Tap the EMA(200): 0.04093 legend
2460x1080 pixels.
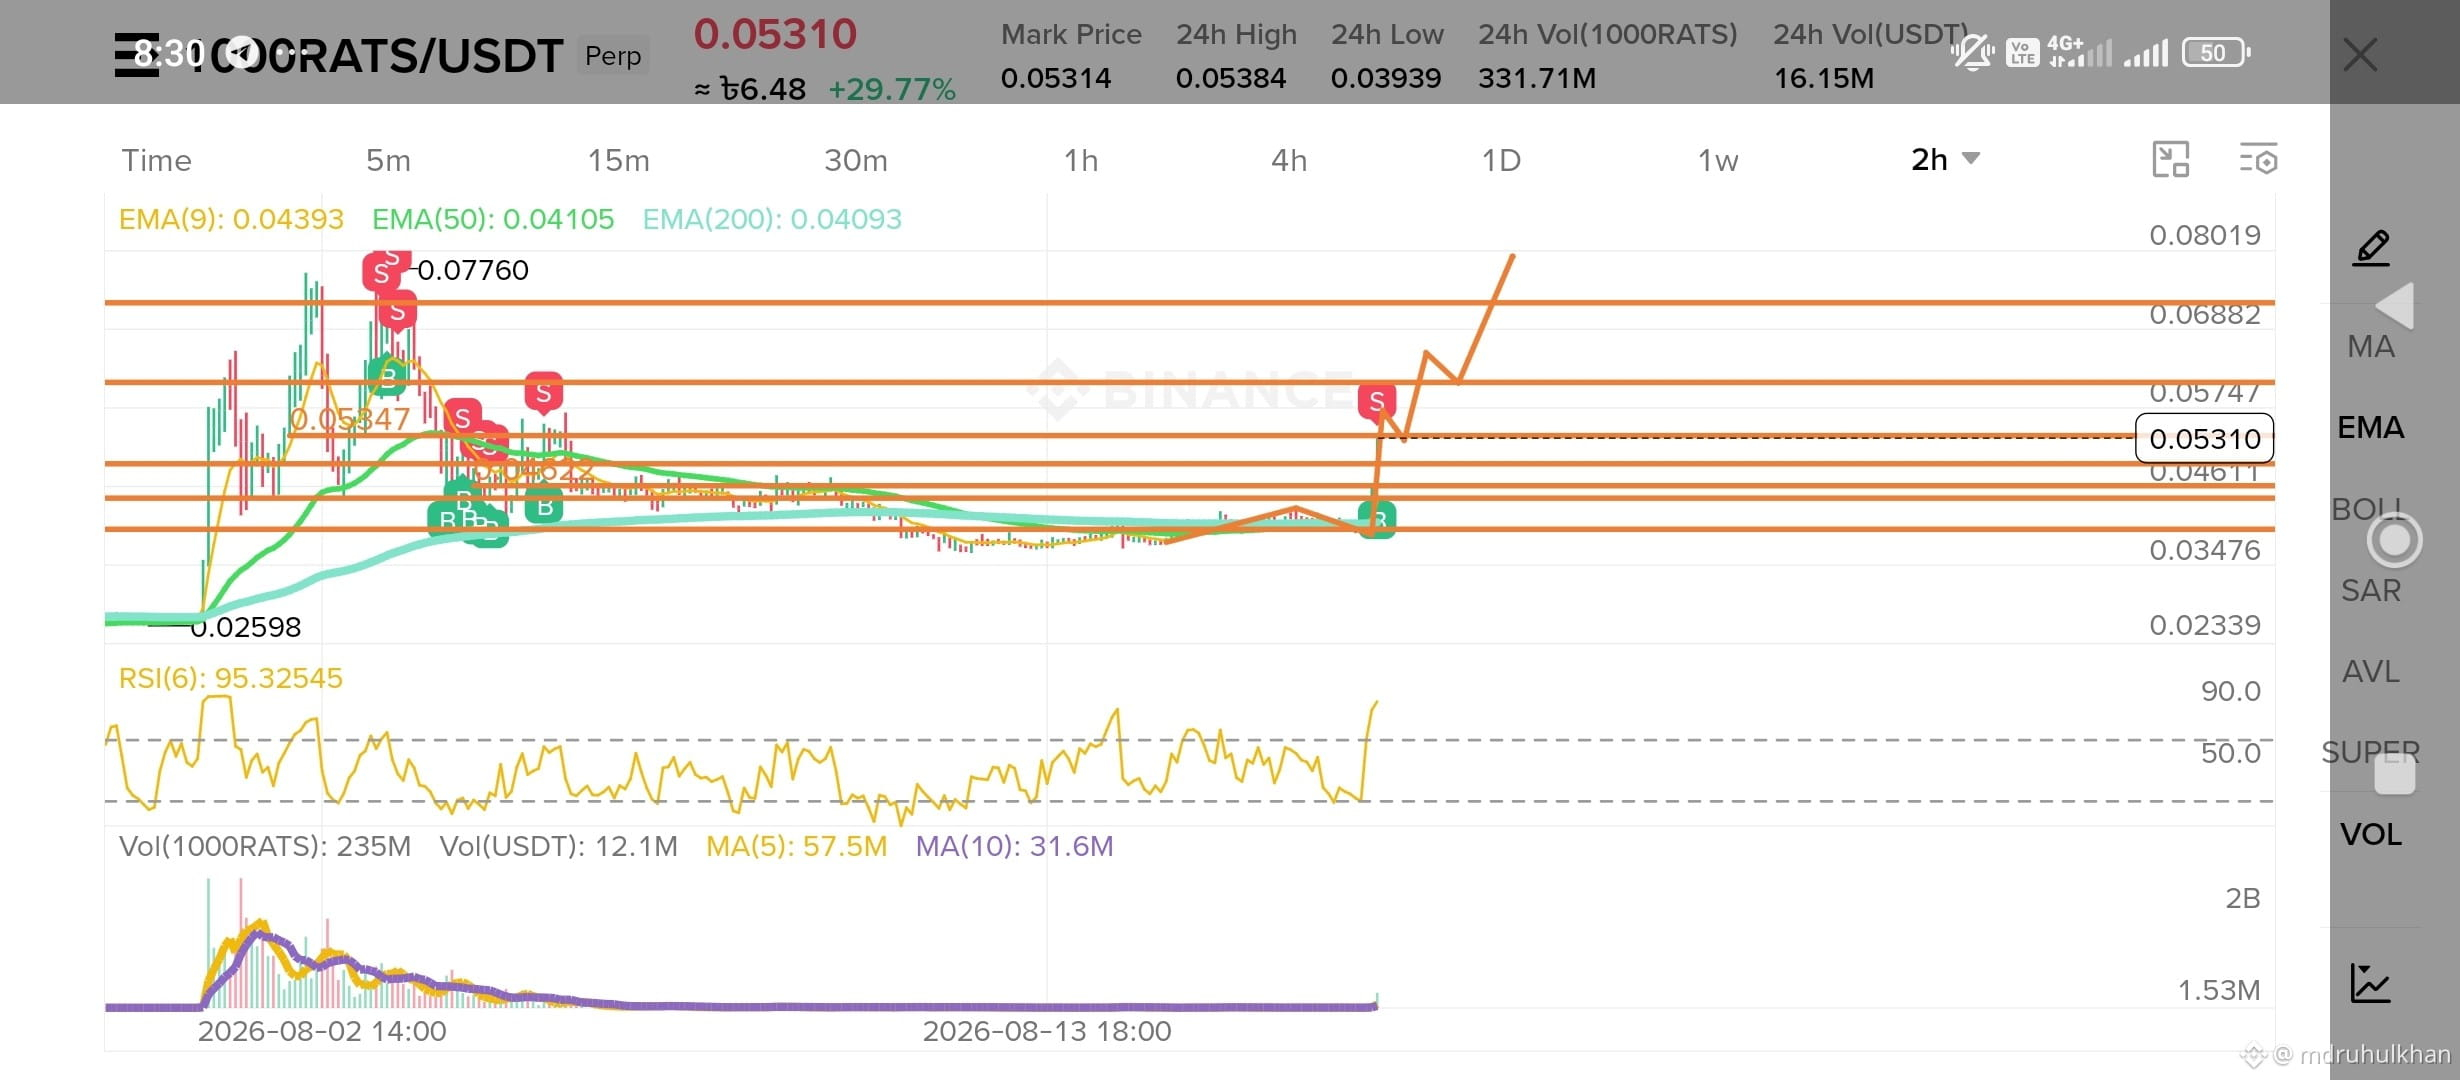coord(772,219)
